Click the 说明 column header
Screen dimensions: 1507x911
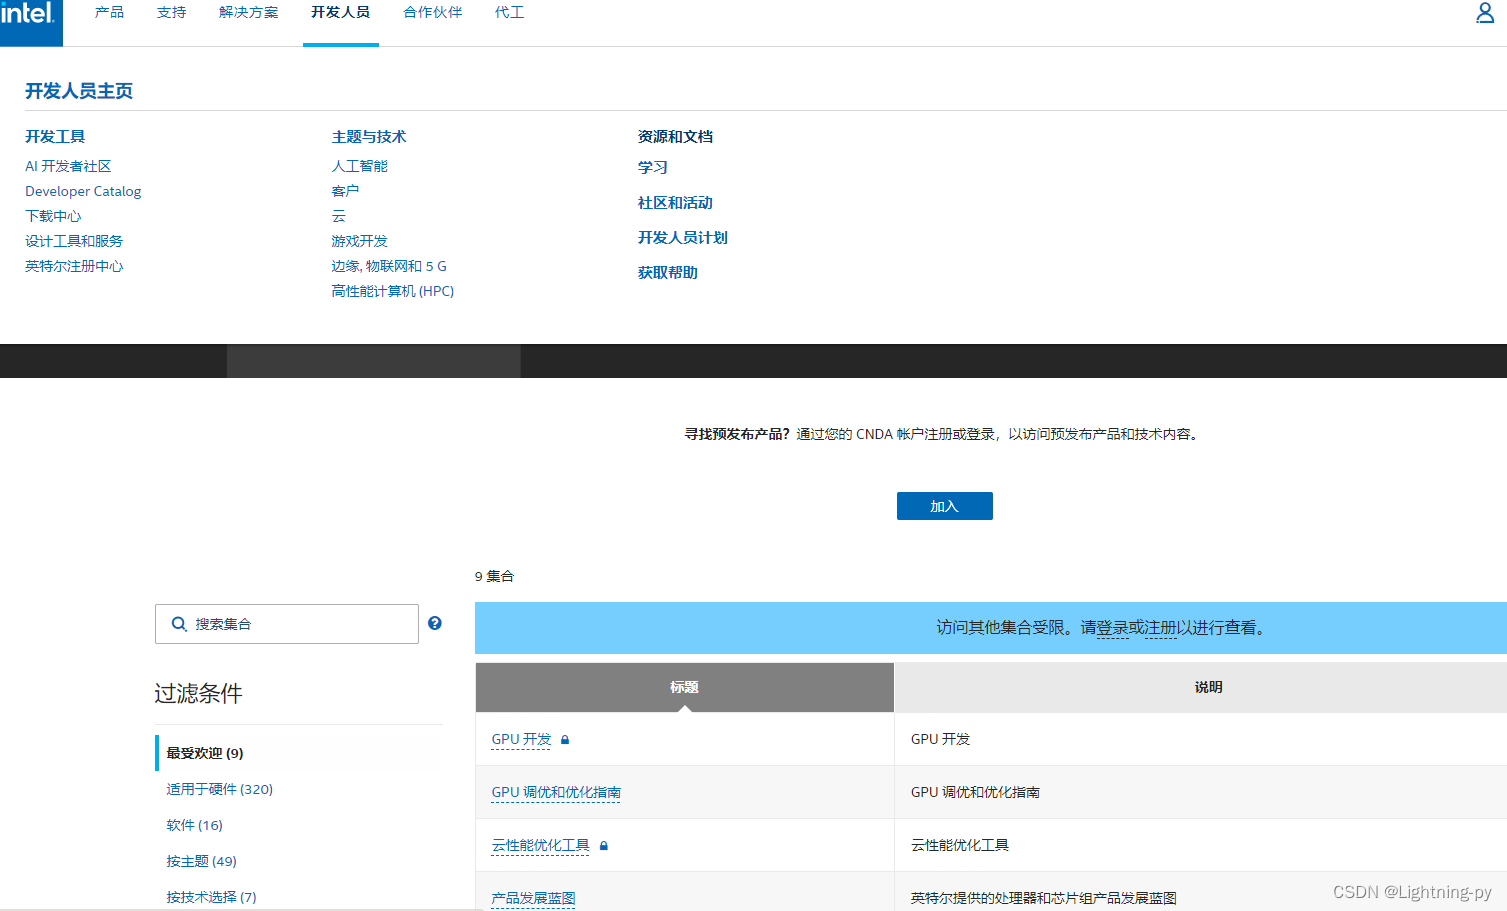pyautogui.click(x=1208, y=687)
